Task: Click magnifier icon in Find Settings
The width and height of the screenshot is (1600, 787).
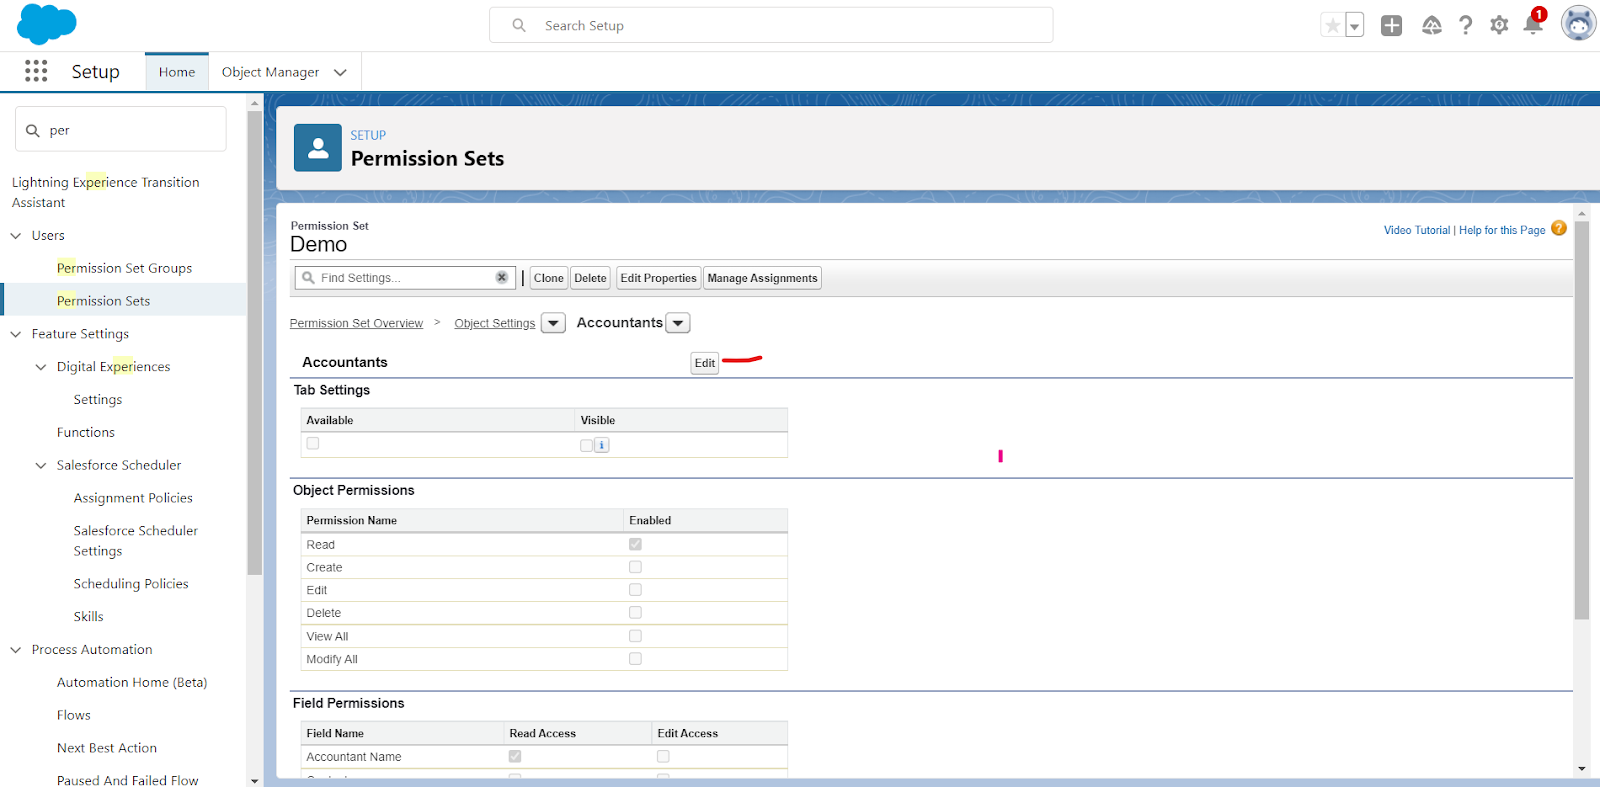Action: 309,278
